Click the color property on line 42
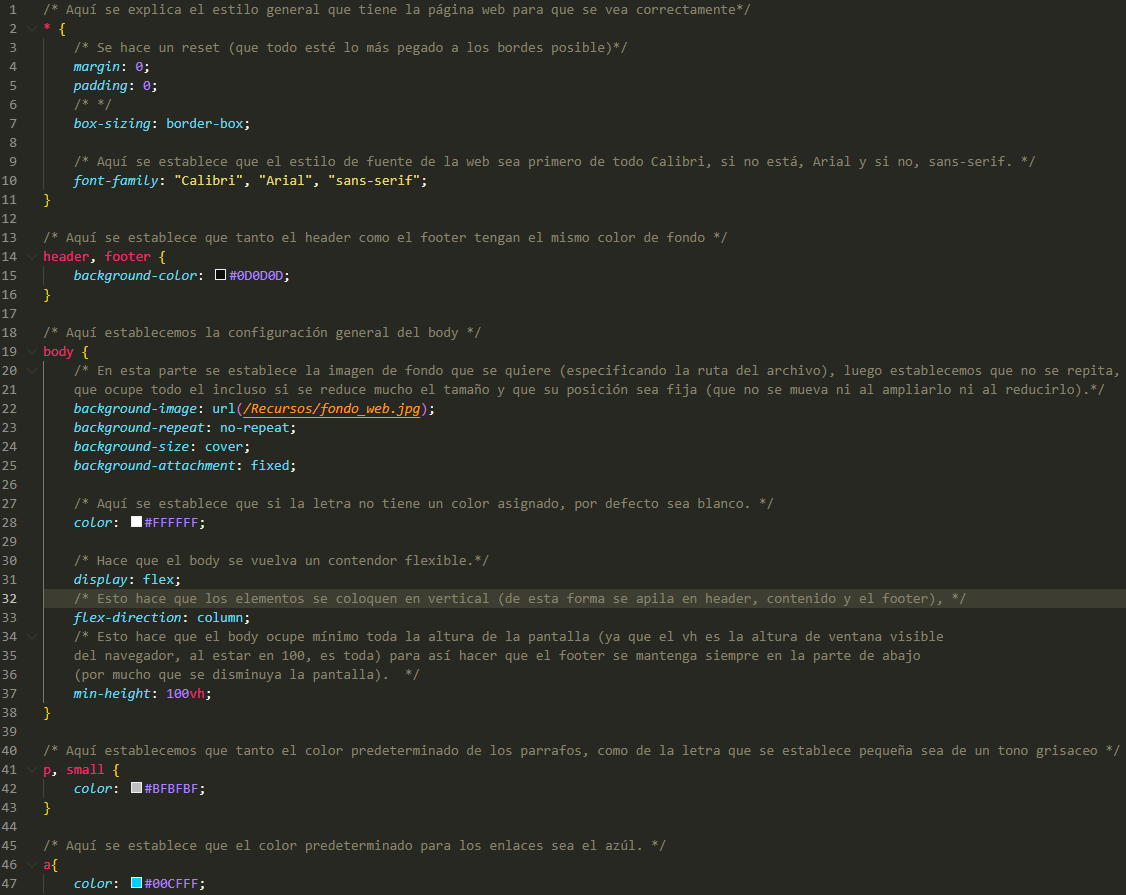This screenshot has height=895, width=1126. [x=93, y=788]
